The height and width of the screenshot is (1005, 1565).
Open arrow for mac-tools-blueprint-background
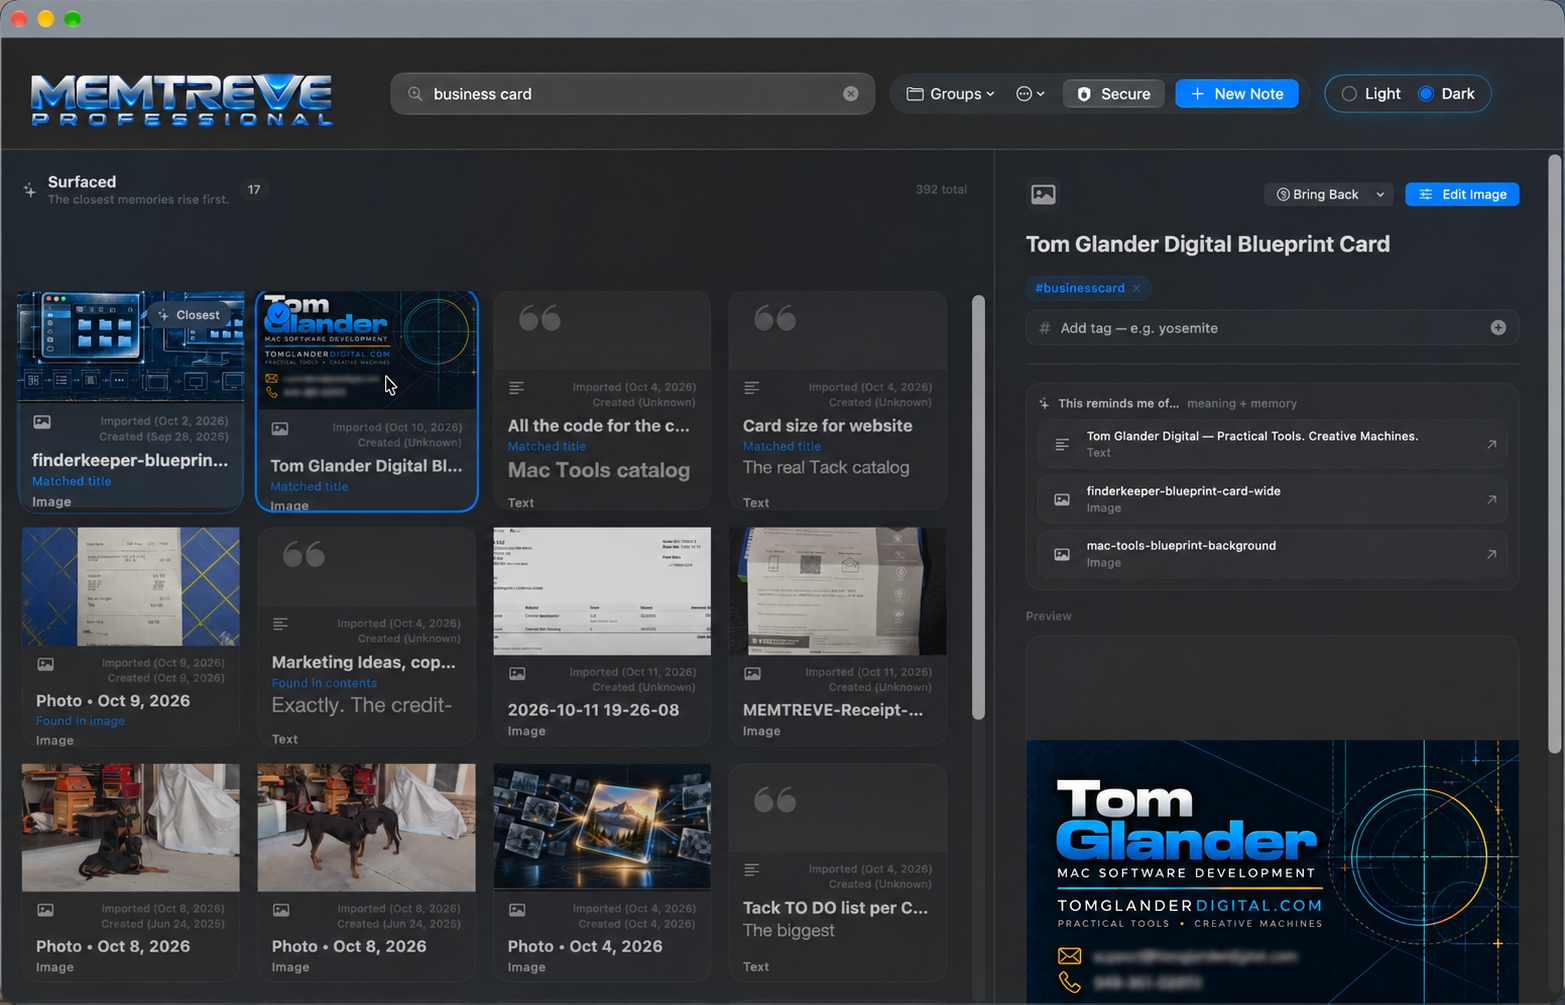tap(1491, 554)
